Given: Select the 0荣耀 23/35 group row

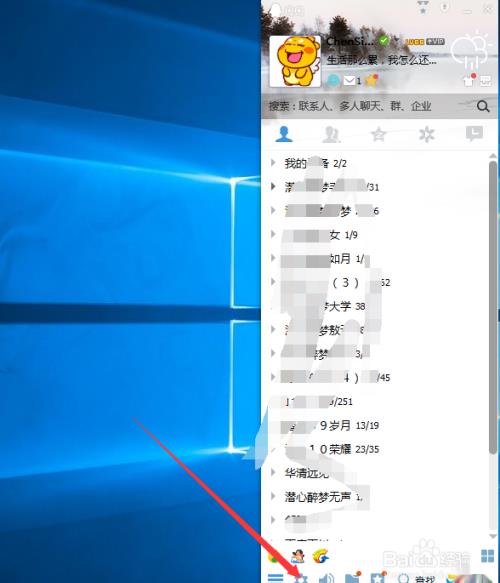Looking at the screenshot, I should [x=375, y=449].
